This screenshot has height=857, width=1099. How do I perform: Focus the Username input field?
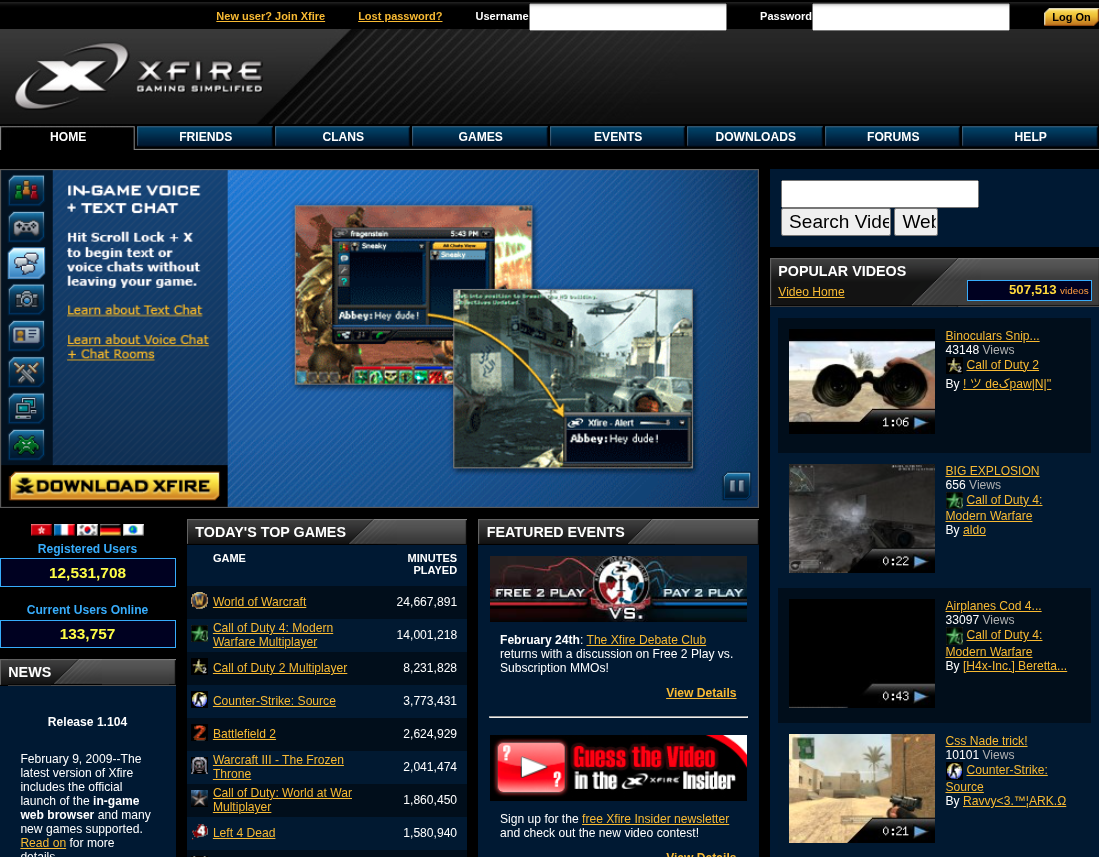coord(627,17)
